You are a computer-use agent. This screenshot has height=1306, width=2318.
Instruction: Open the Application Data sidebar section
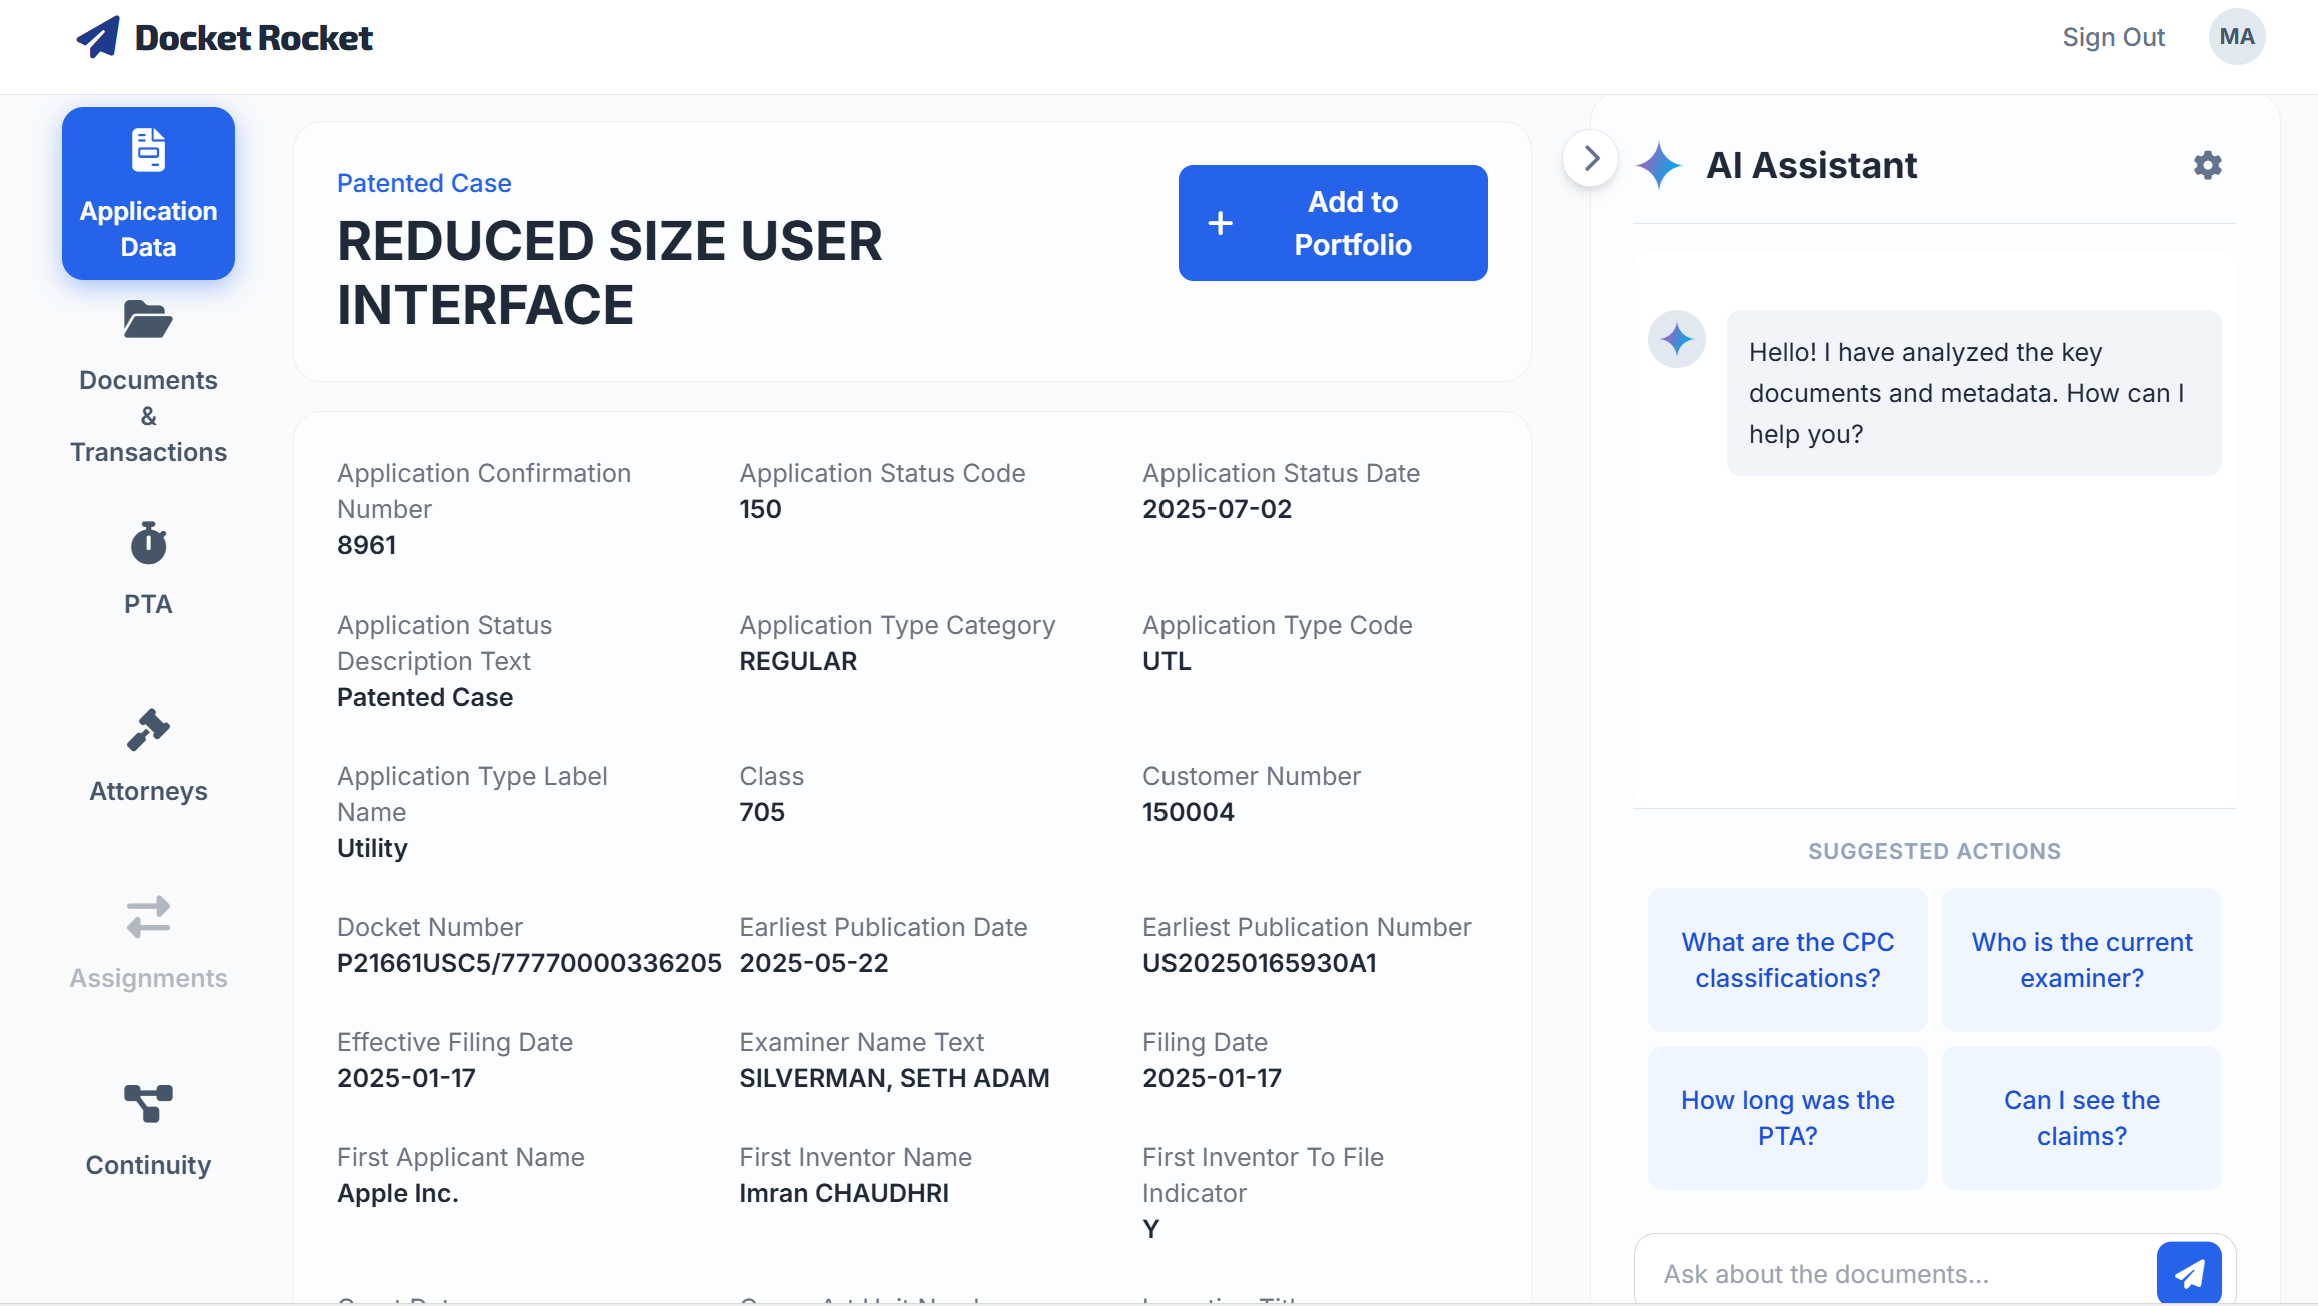point(148,193)
